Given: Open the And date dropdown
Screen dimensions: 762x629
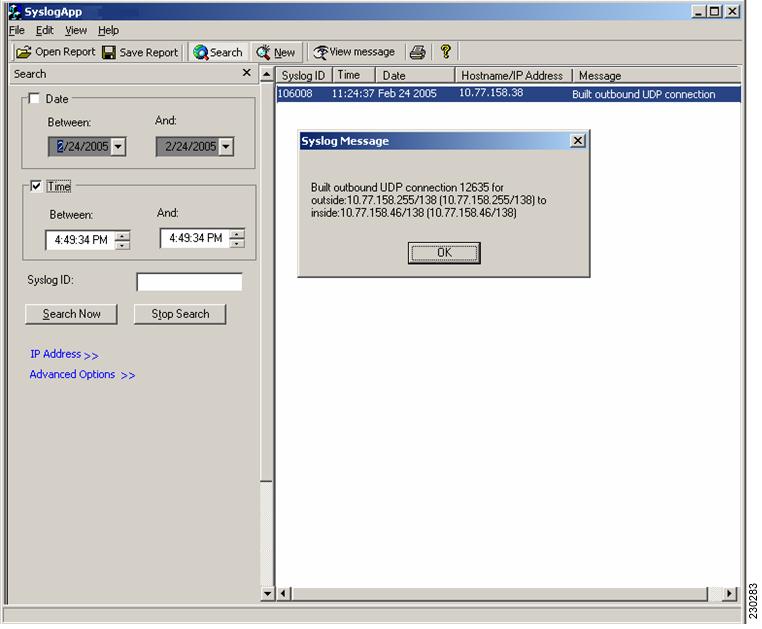Looking at the screenshot, I should click(226, 146).
